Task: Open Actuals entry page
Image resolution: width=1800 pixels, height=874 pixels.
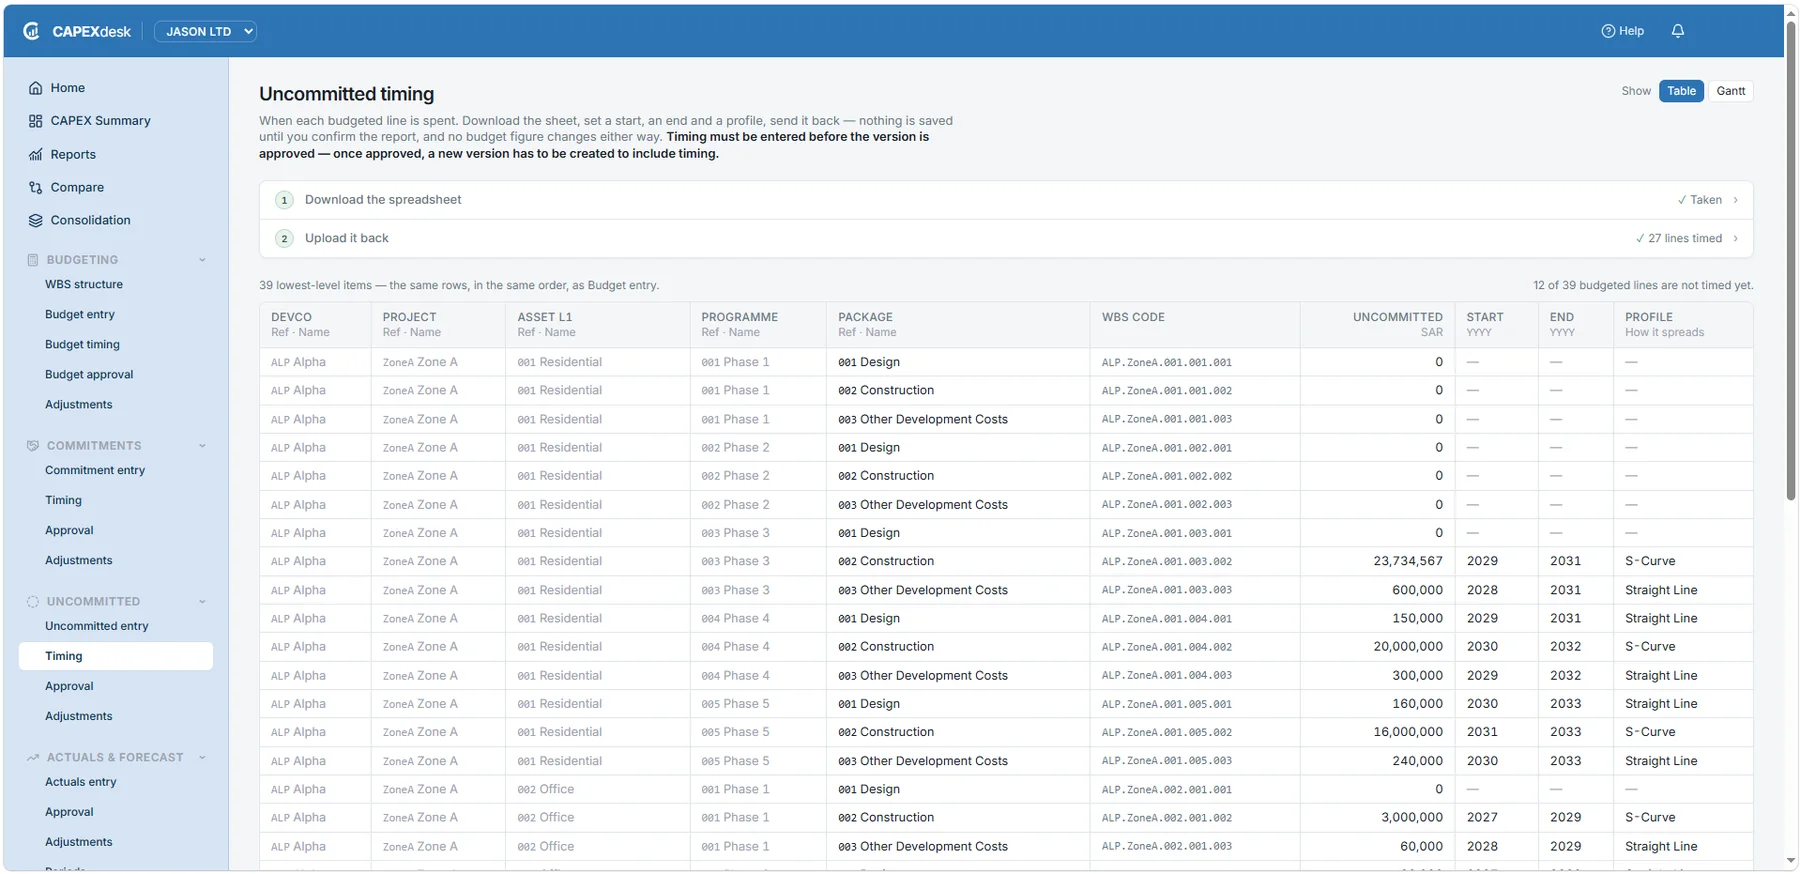Action: click(81, 783)
